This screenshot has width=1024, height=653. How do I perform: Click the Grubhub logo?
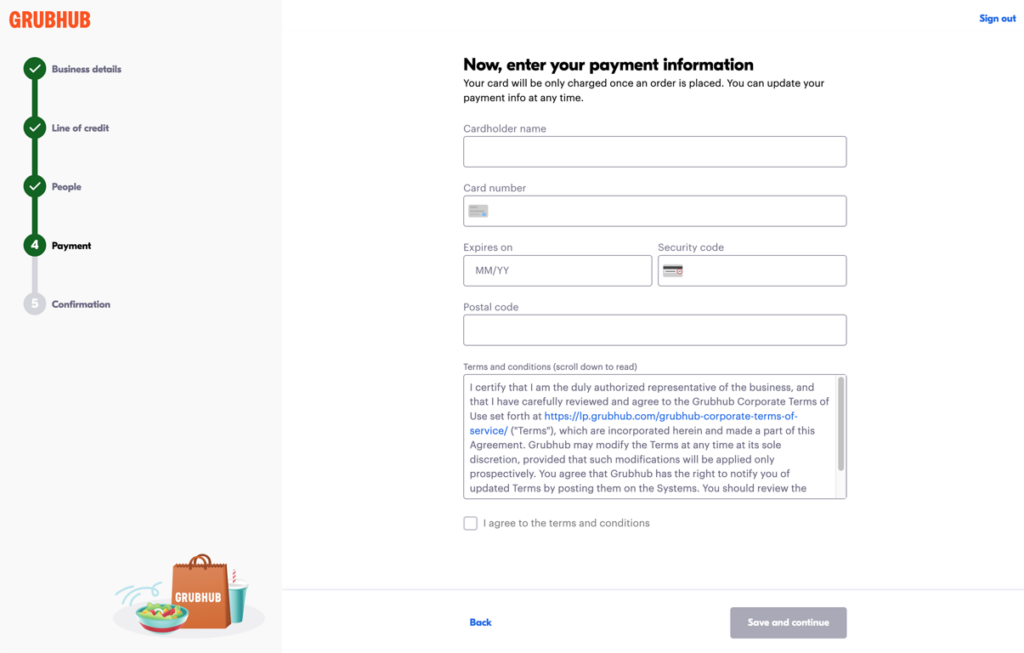[x=50, y=19]
